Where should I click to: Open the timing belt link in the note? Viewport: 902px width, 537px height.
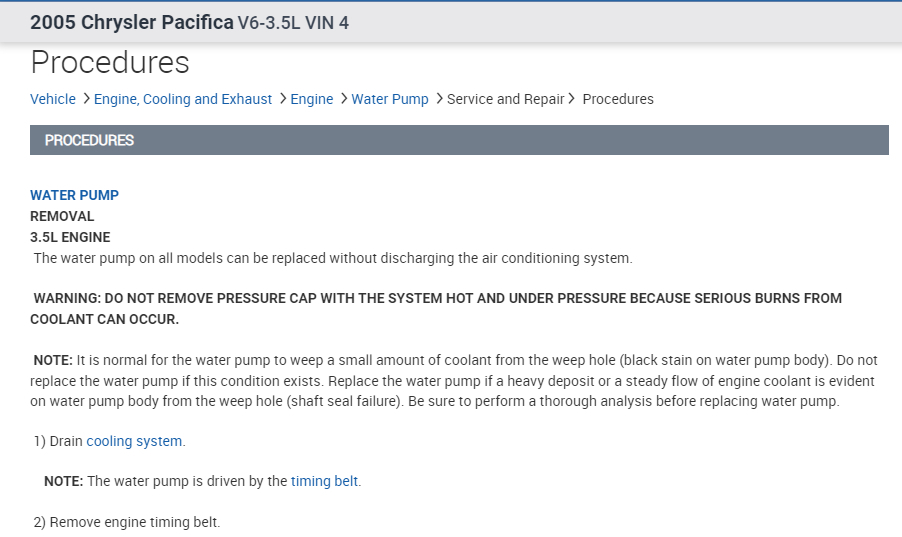[x=325, y=481]
